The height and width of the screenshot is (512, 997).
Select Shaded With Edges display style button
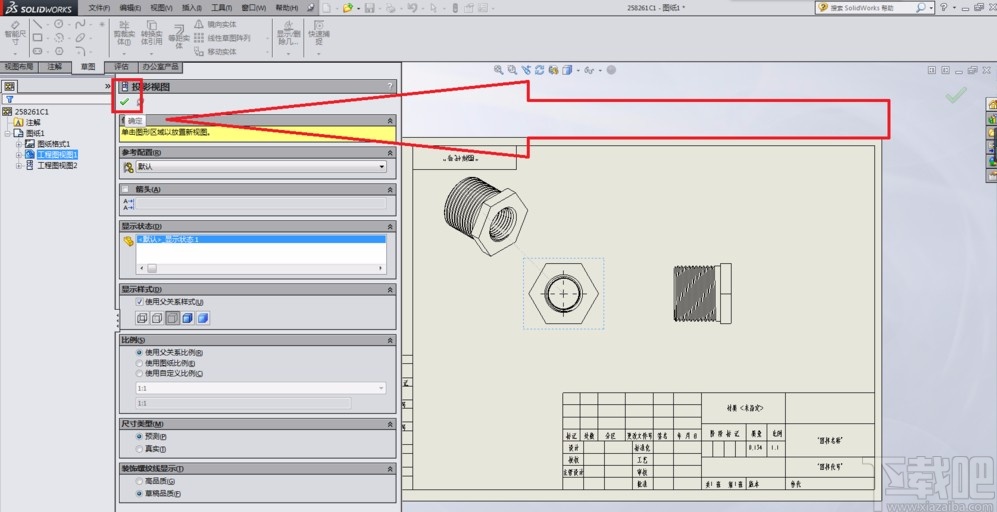click(188, 318)
